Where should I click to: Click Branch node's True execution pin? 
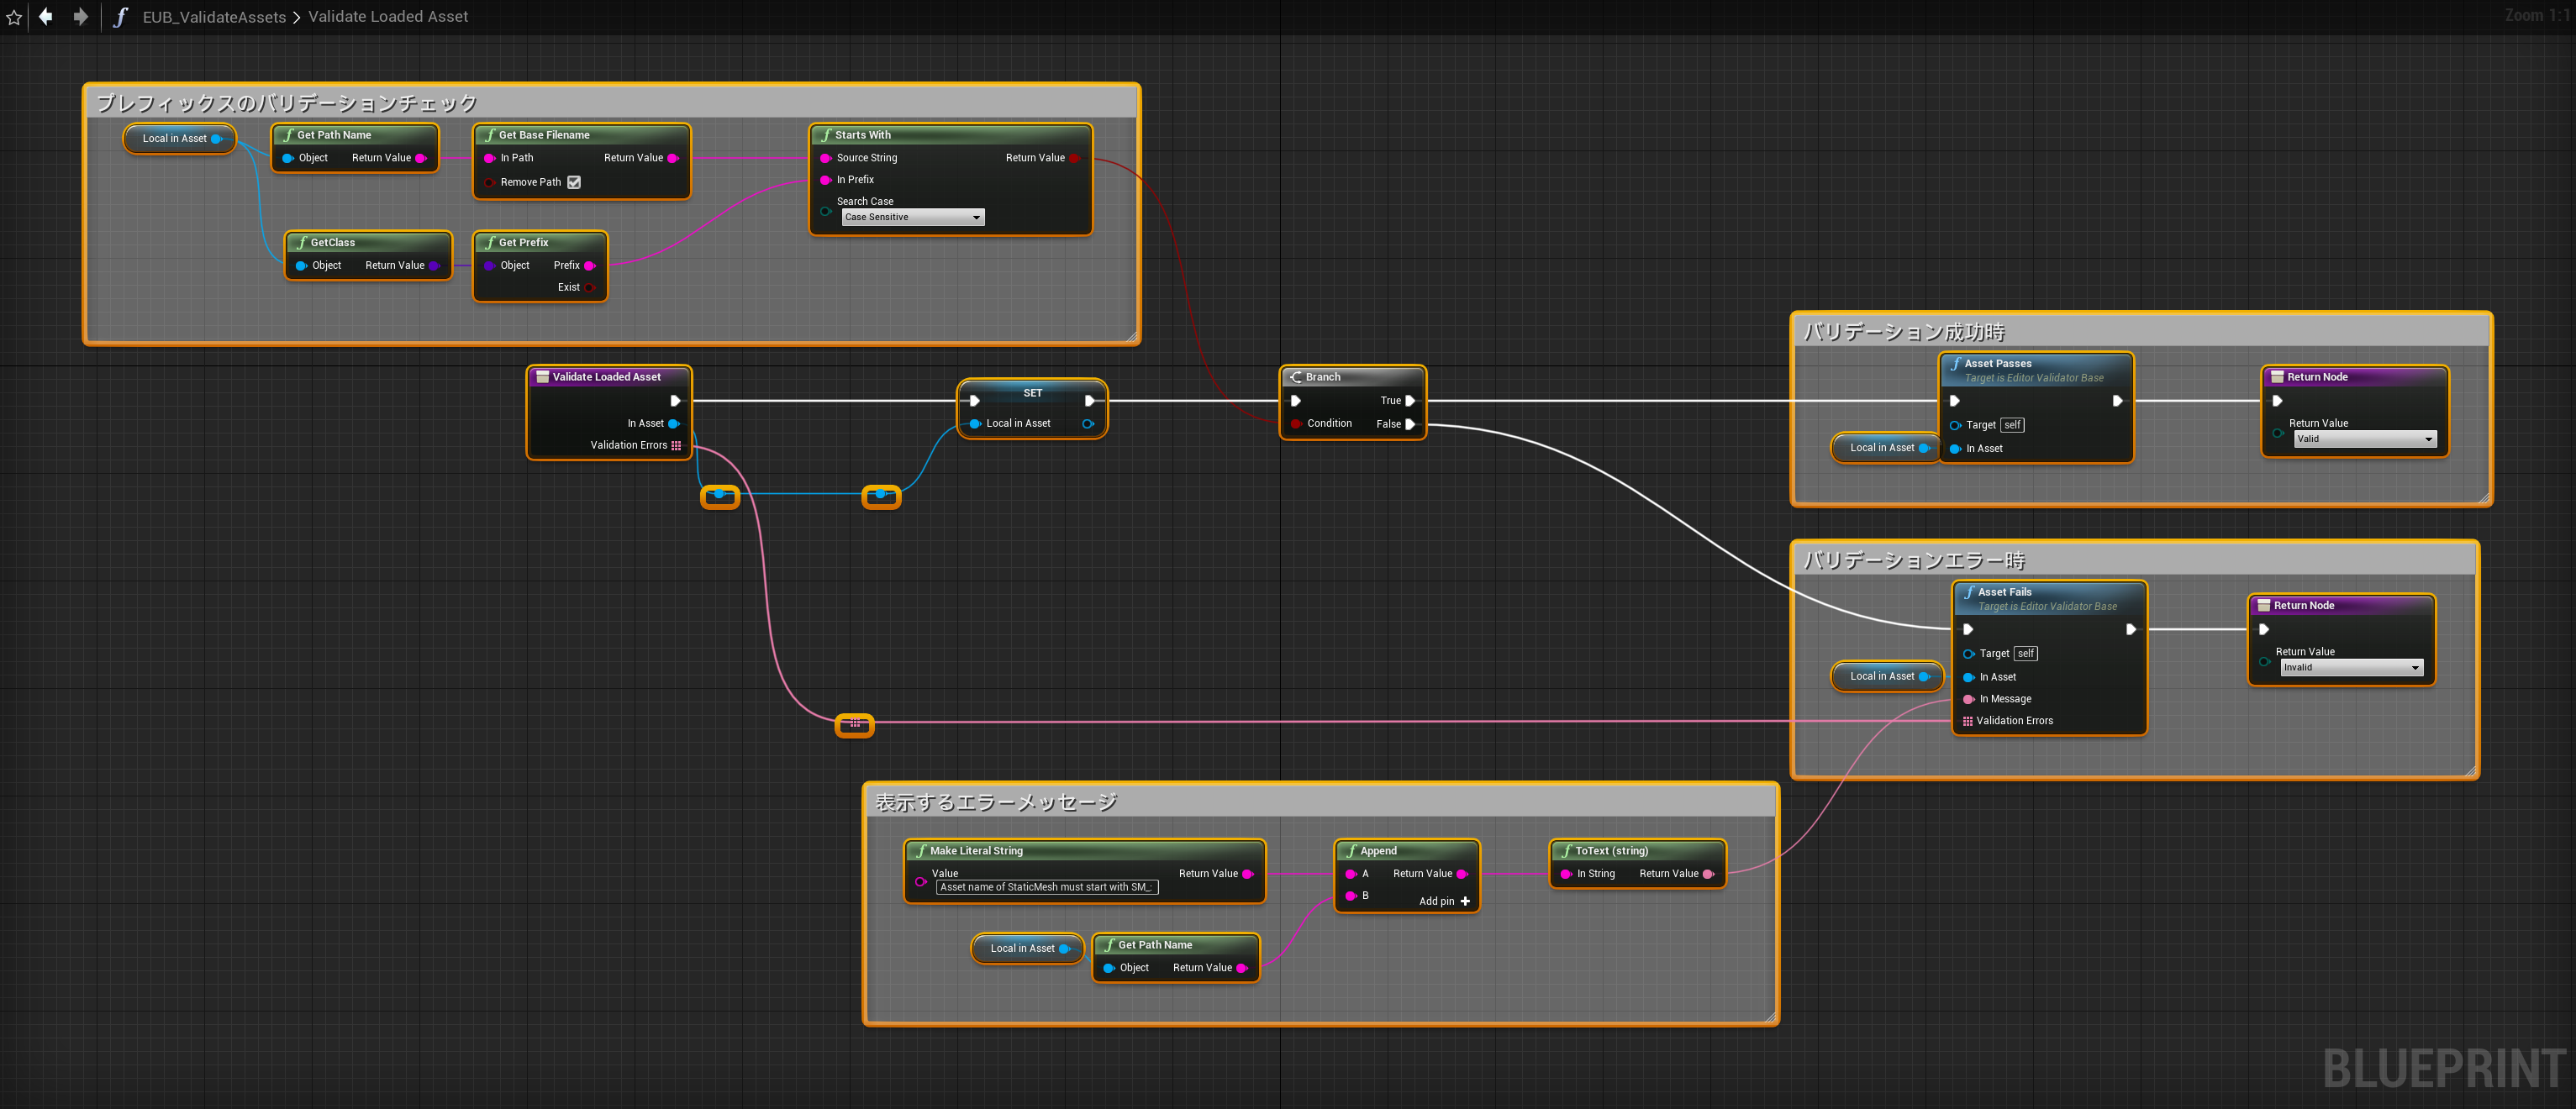coord(1410,401)
